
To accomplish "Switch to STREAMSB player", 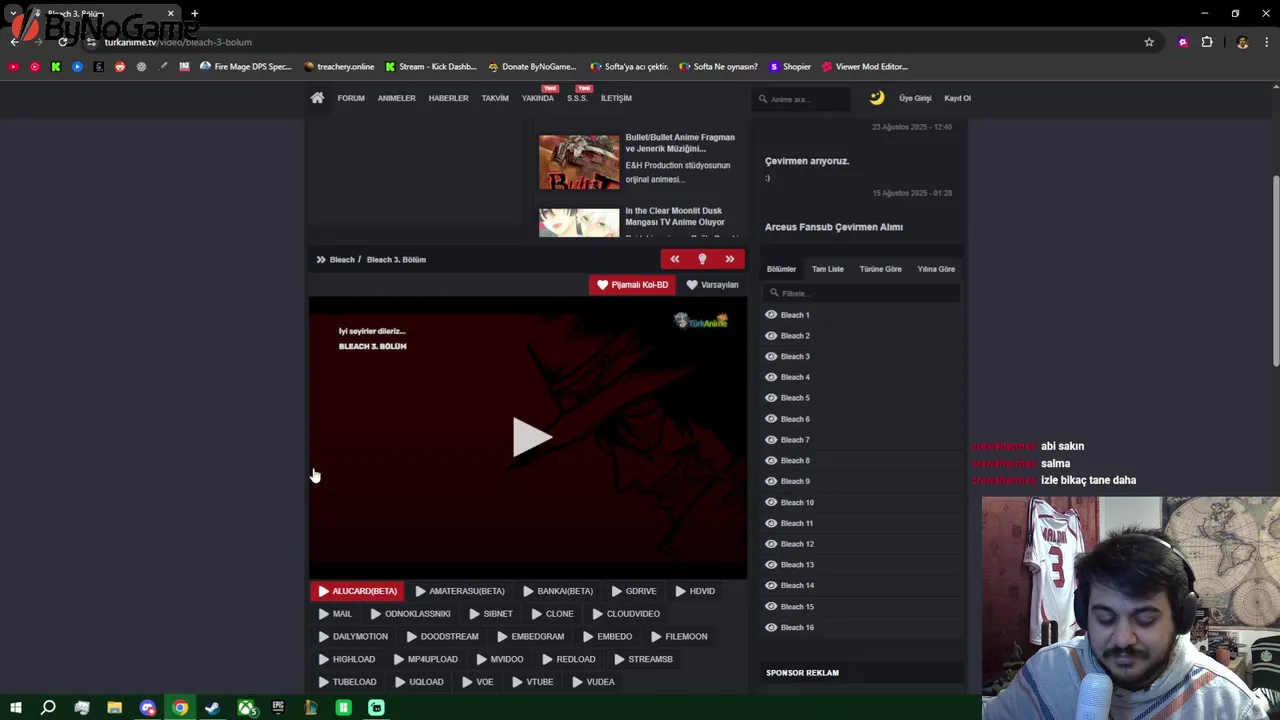I will pos(643,660).
